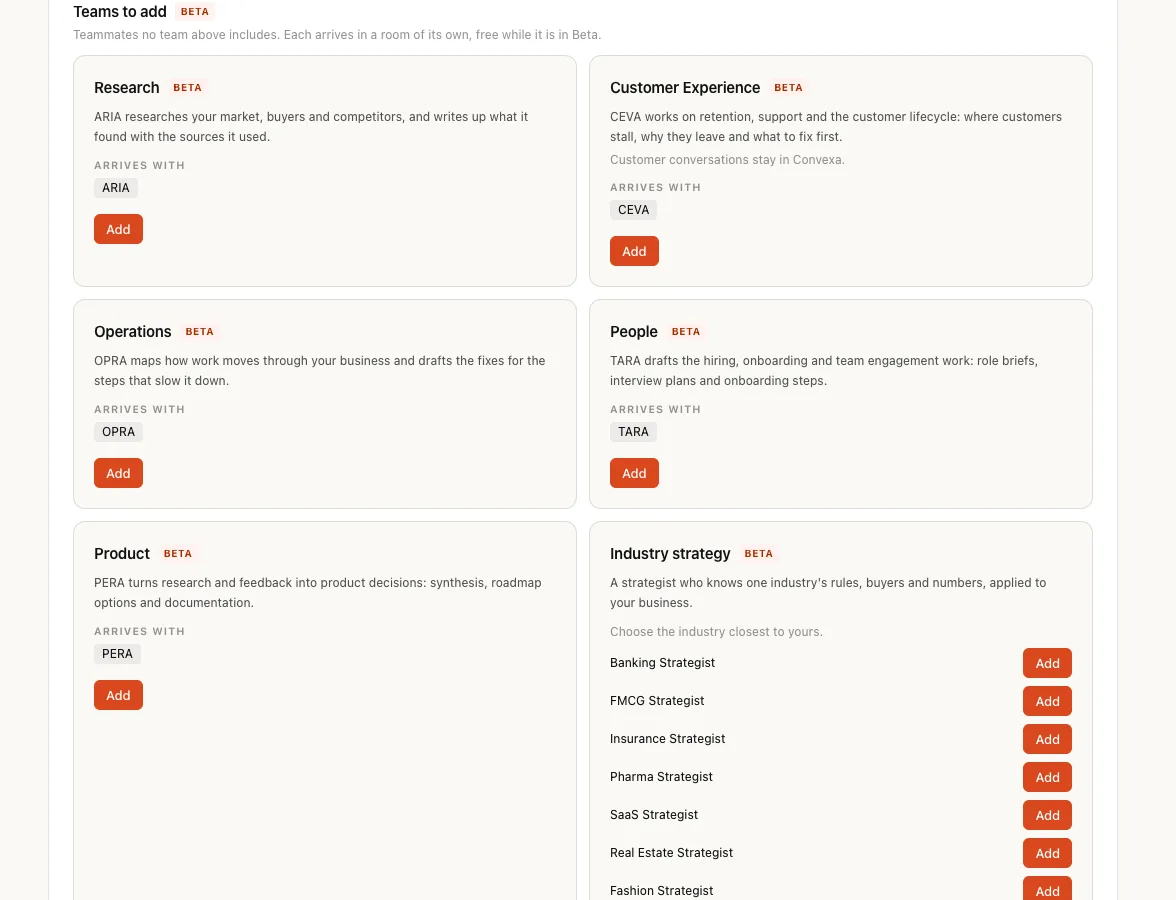Click the Customer Experience card title

coord(685,88)
